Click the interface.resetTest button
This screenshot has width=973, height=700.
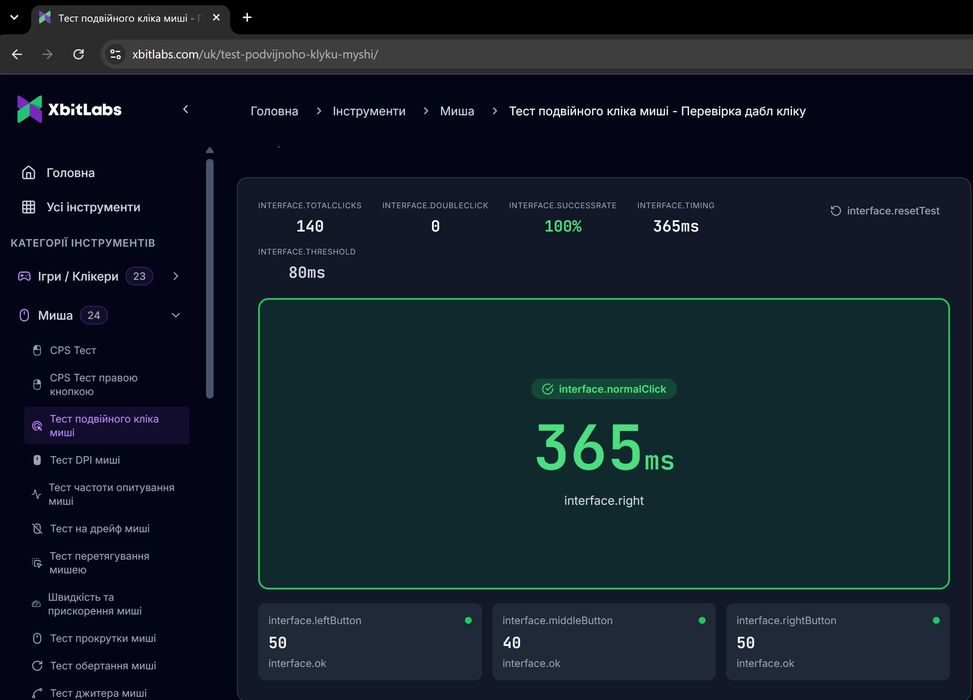(x=885, y=211)
